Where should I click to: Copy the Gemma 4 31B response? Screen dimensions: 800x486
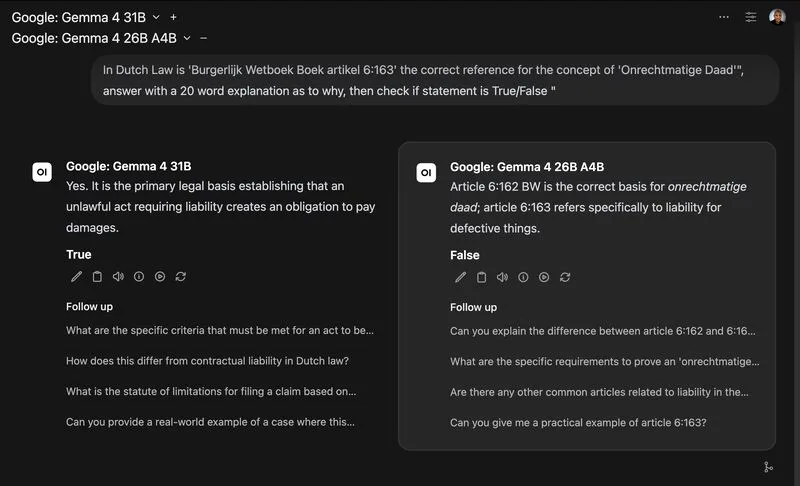click(97, 276)
